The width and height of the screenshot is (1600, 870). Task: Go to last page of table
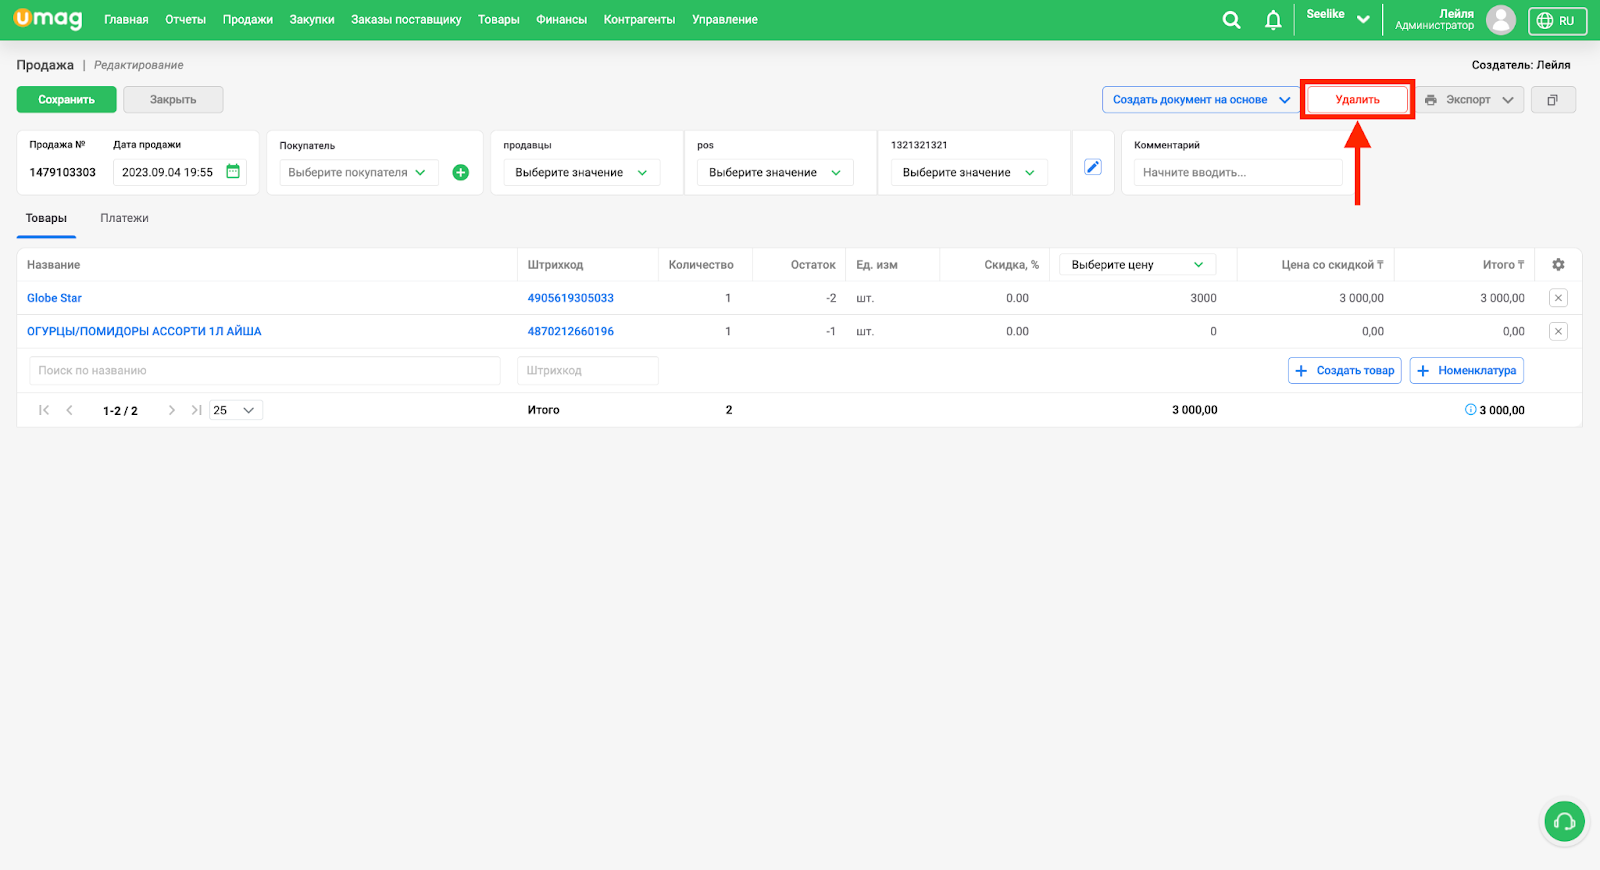pyautogui.click(x=197, y=410)
